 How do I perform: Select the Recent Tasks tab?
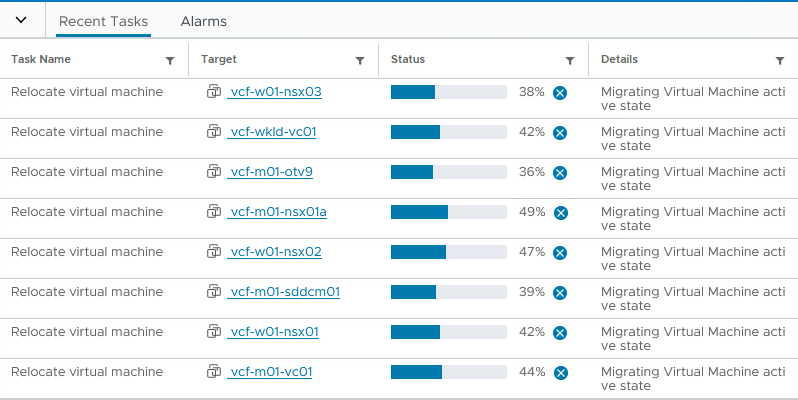(104, 21)
